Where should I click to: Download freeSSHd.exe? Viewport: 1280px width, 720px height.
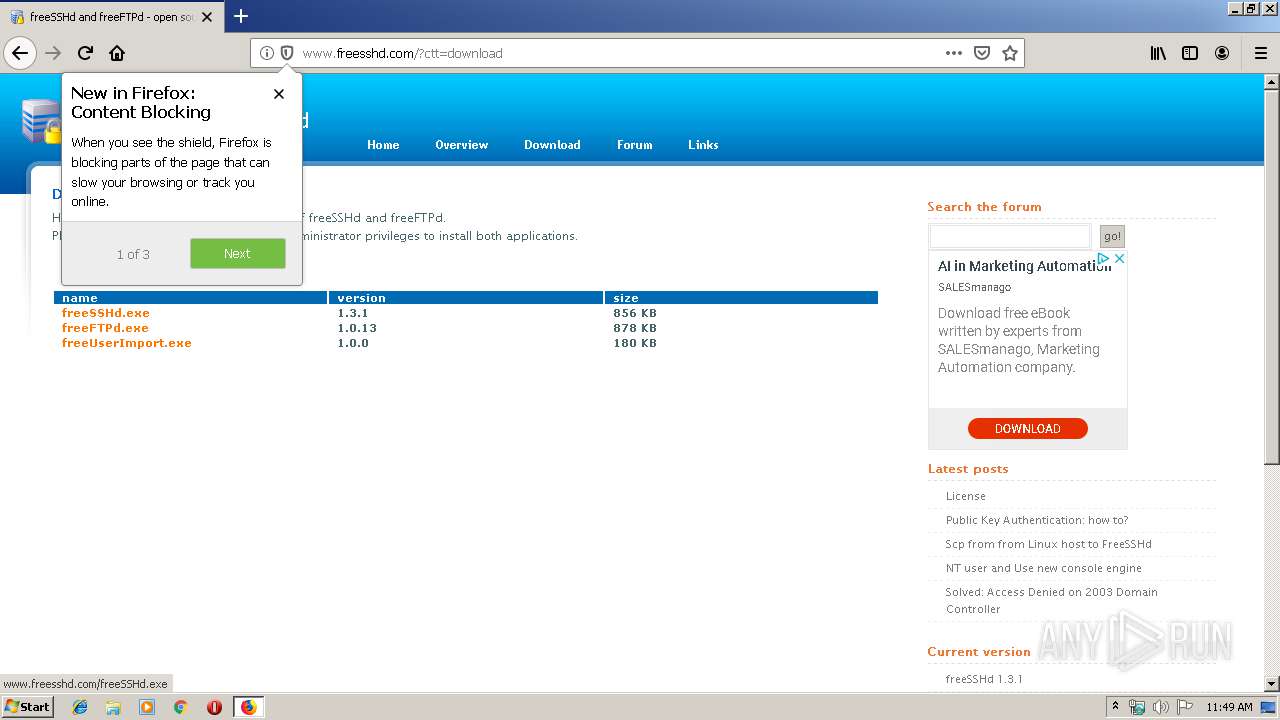click(106, 313)
